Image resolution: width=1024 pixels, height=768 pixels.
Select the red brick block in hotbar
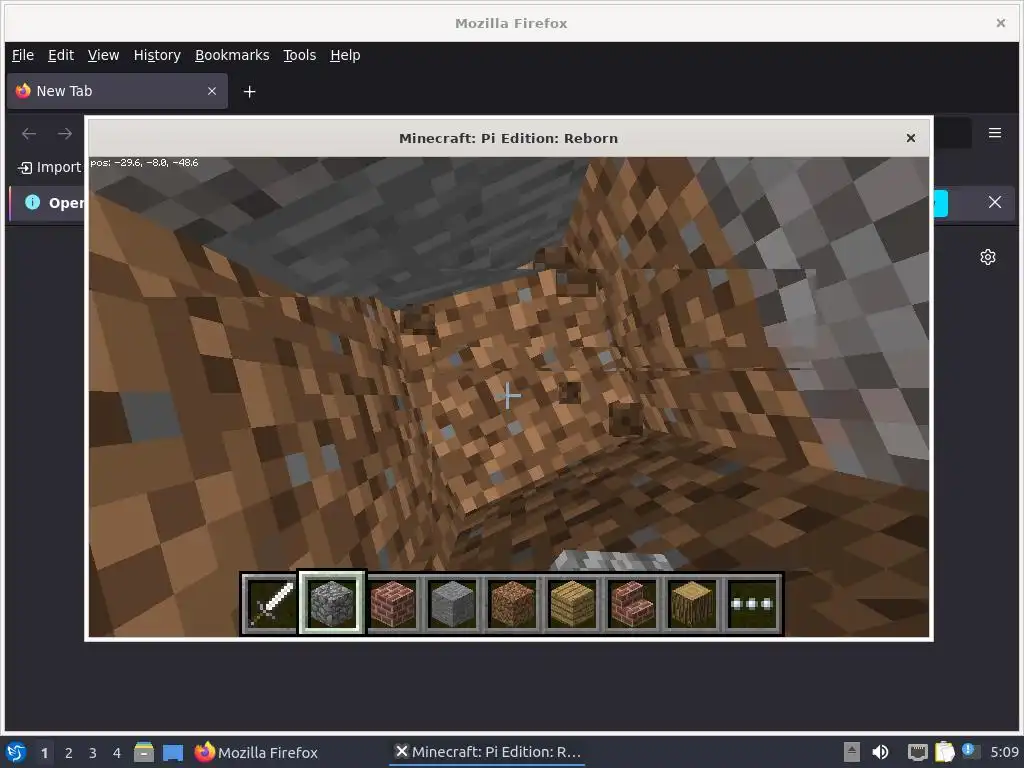pyautogui.click(x=392, y=604)
